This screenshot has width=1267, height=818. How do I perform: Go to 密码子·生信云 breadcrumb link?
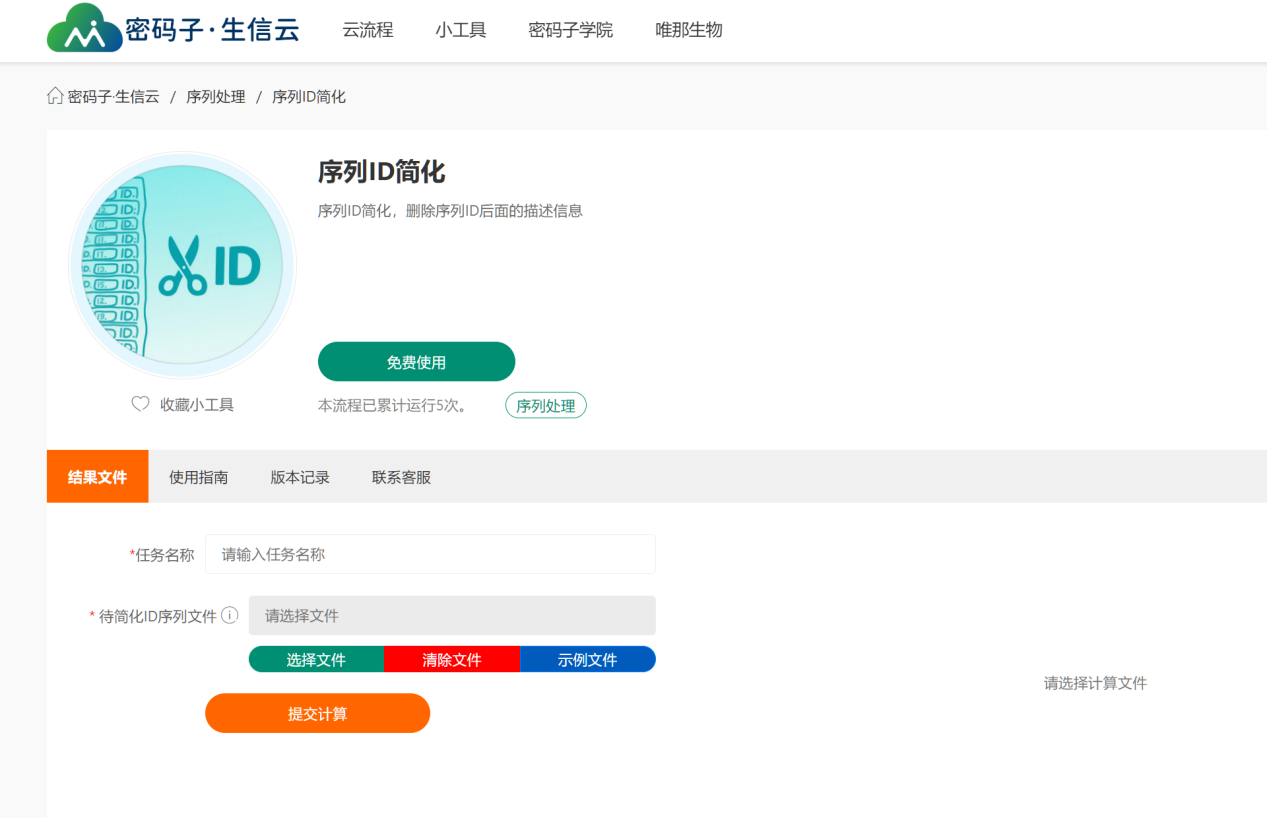(x=113, y=97)
